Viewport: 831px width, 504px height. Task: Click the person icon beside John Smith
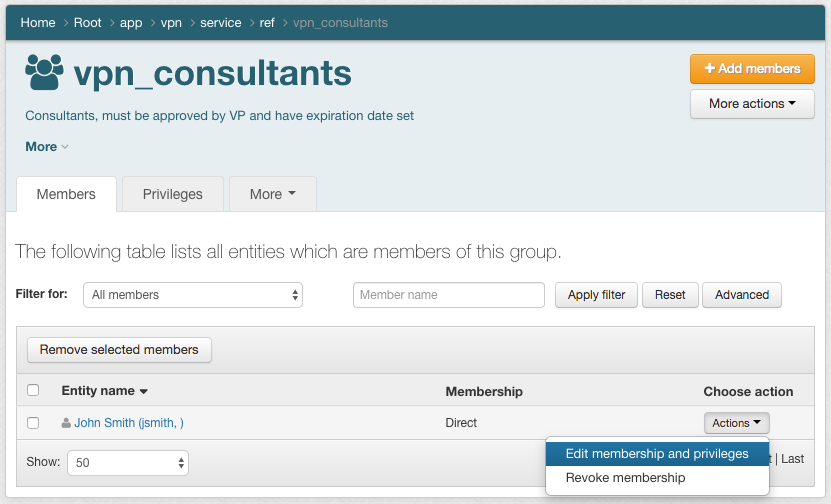66,424
